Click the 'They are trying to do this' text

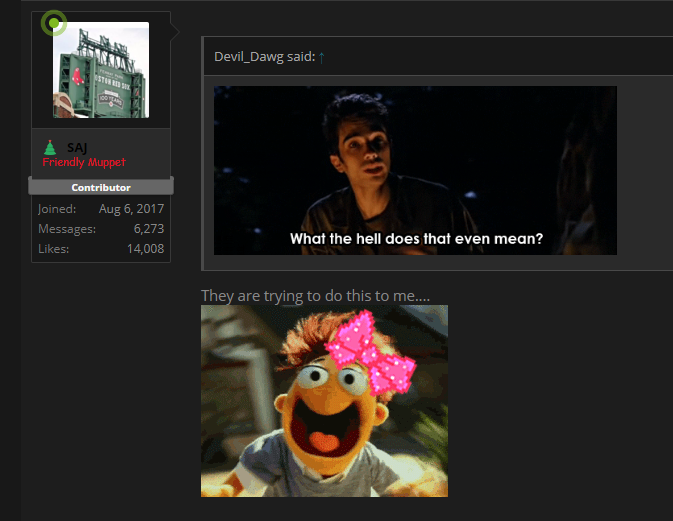coord(315,296)
